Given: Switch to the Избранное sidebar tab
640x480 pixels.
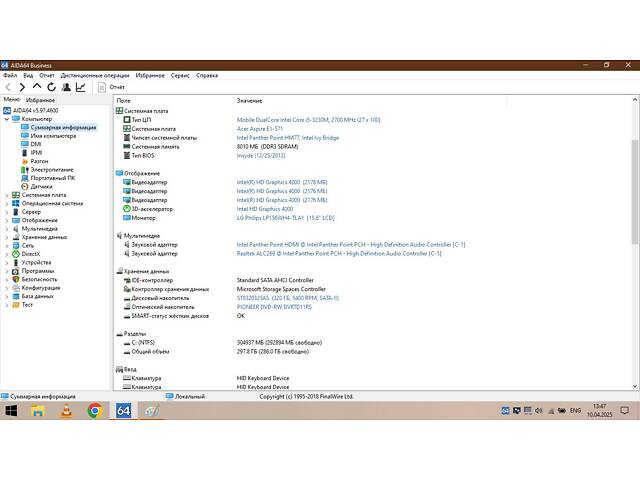Looking at the screenshot, I should tap(40, 100).
